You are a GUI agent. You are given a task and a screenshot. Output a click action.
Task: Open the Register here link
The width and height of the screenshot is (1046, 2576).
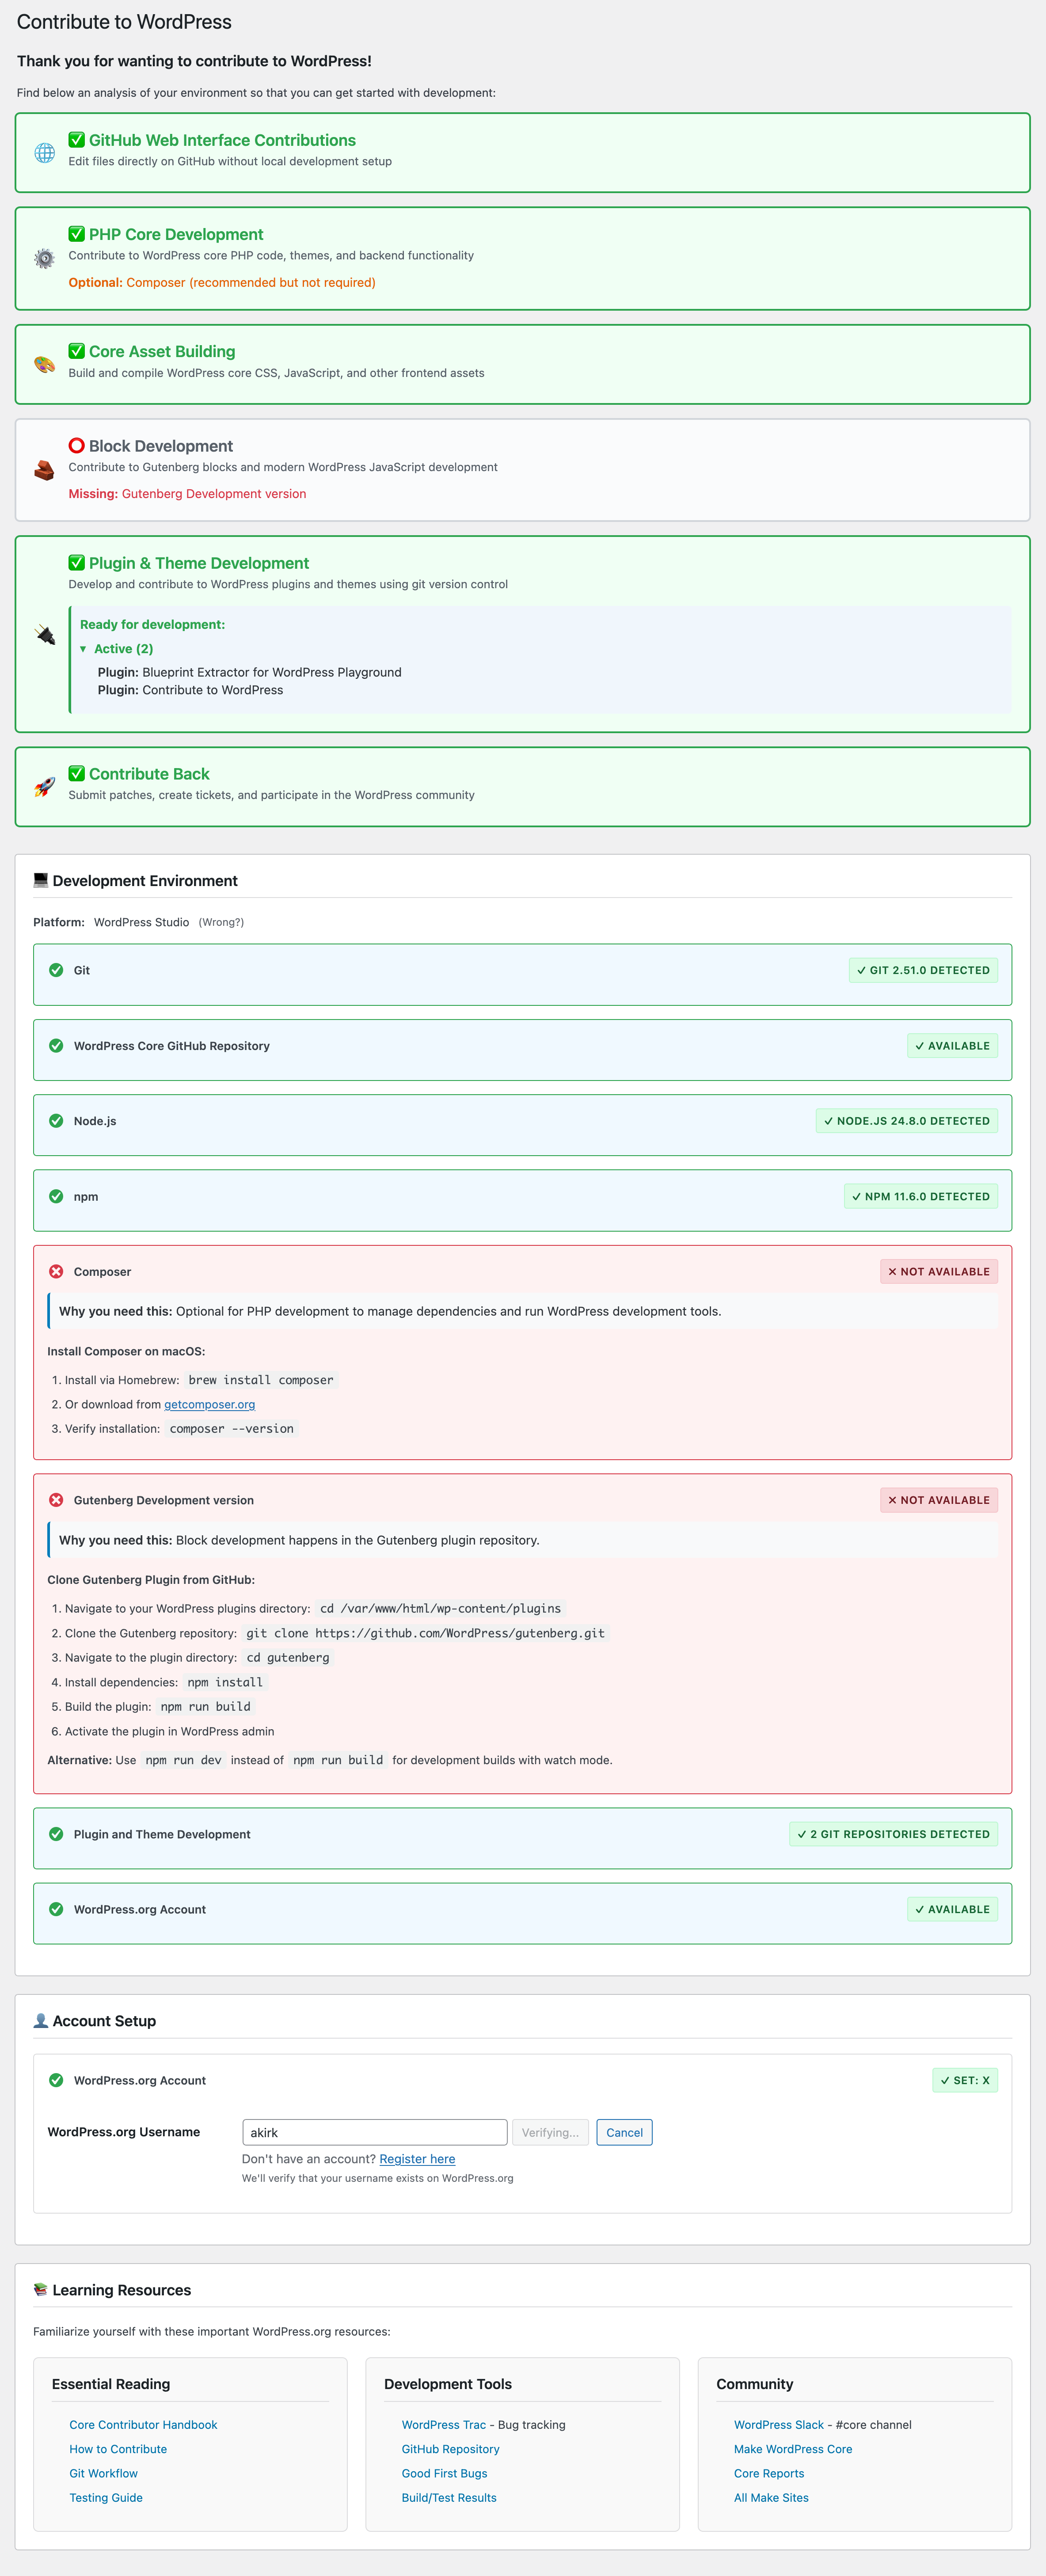pyautogui.click(x=417, y=2159)
